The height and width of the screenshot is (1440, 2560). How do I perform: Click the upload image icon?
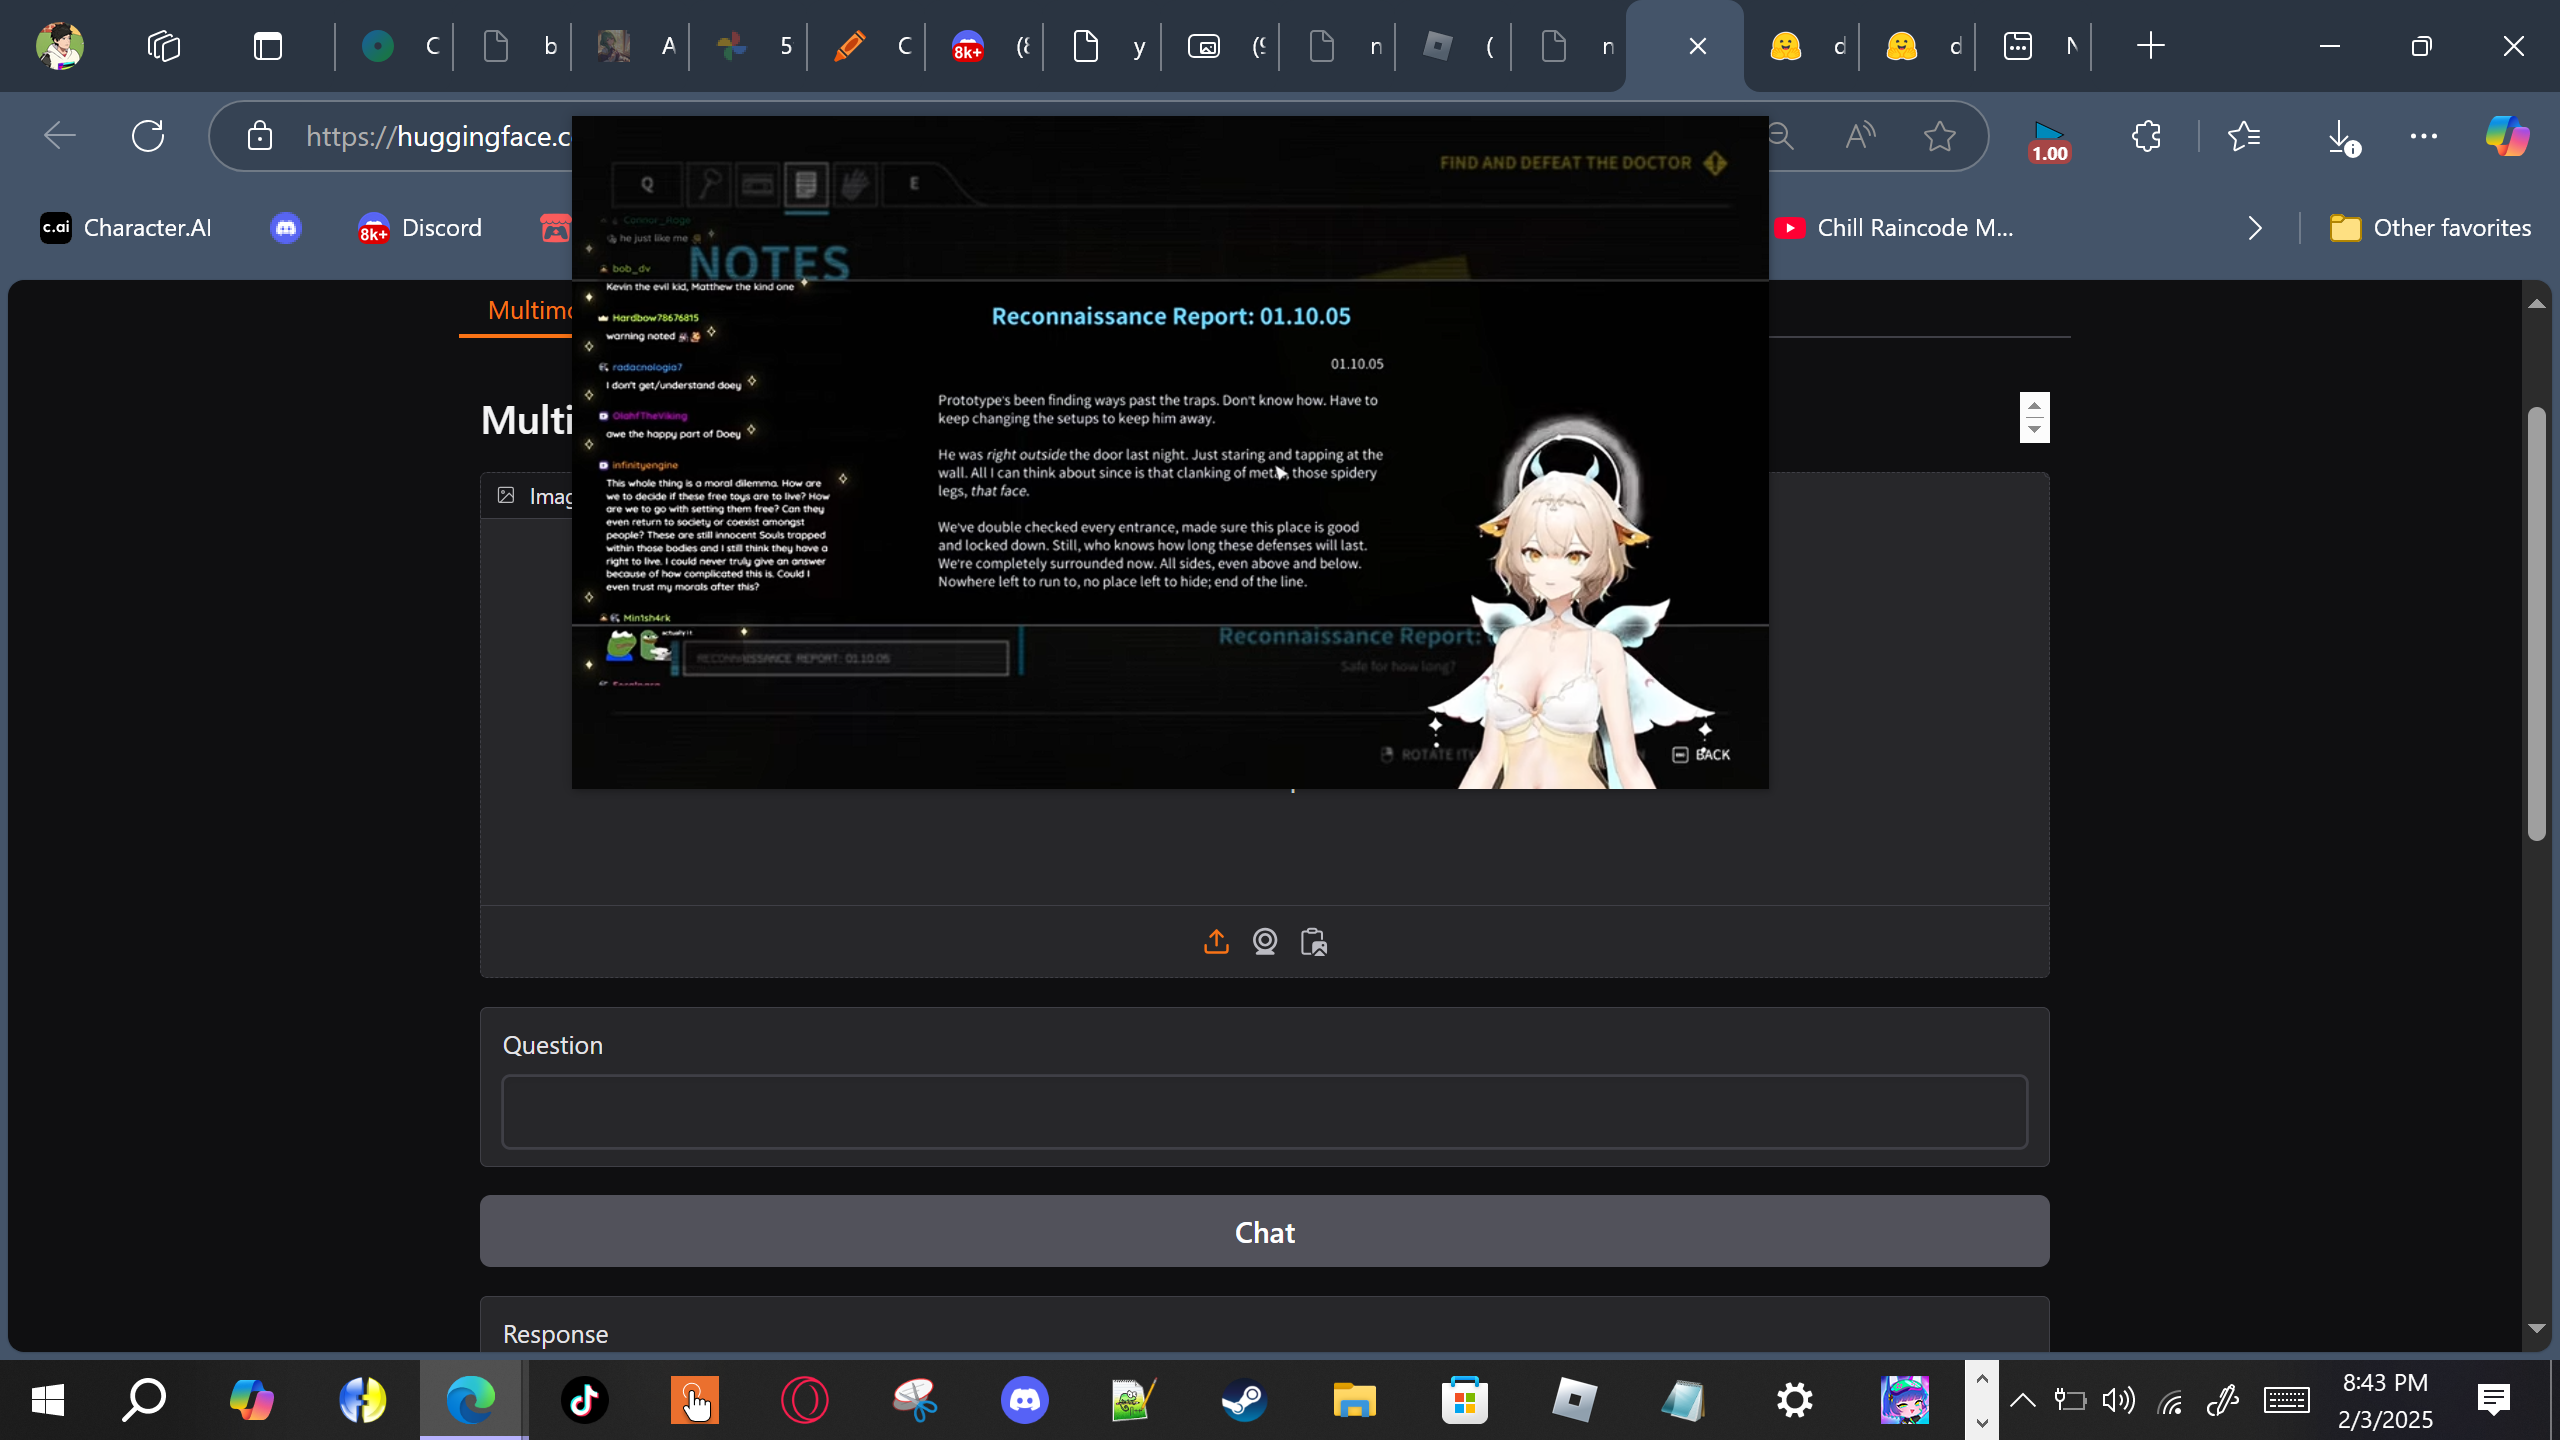tap(1216, 942)
